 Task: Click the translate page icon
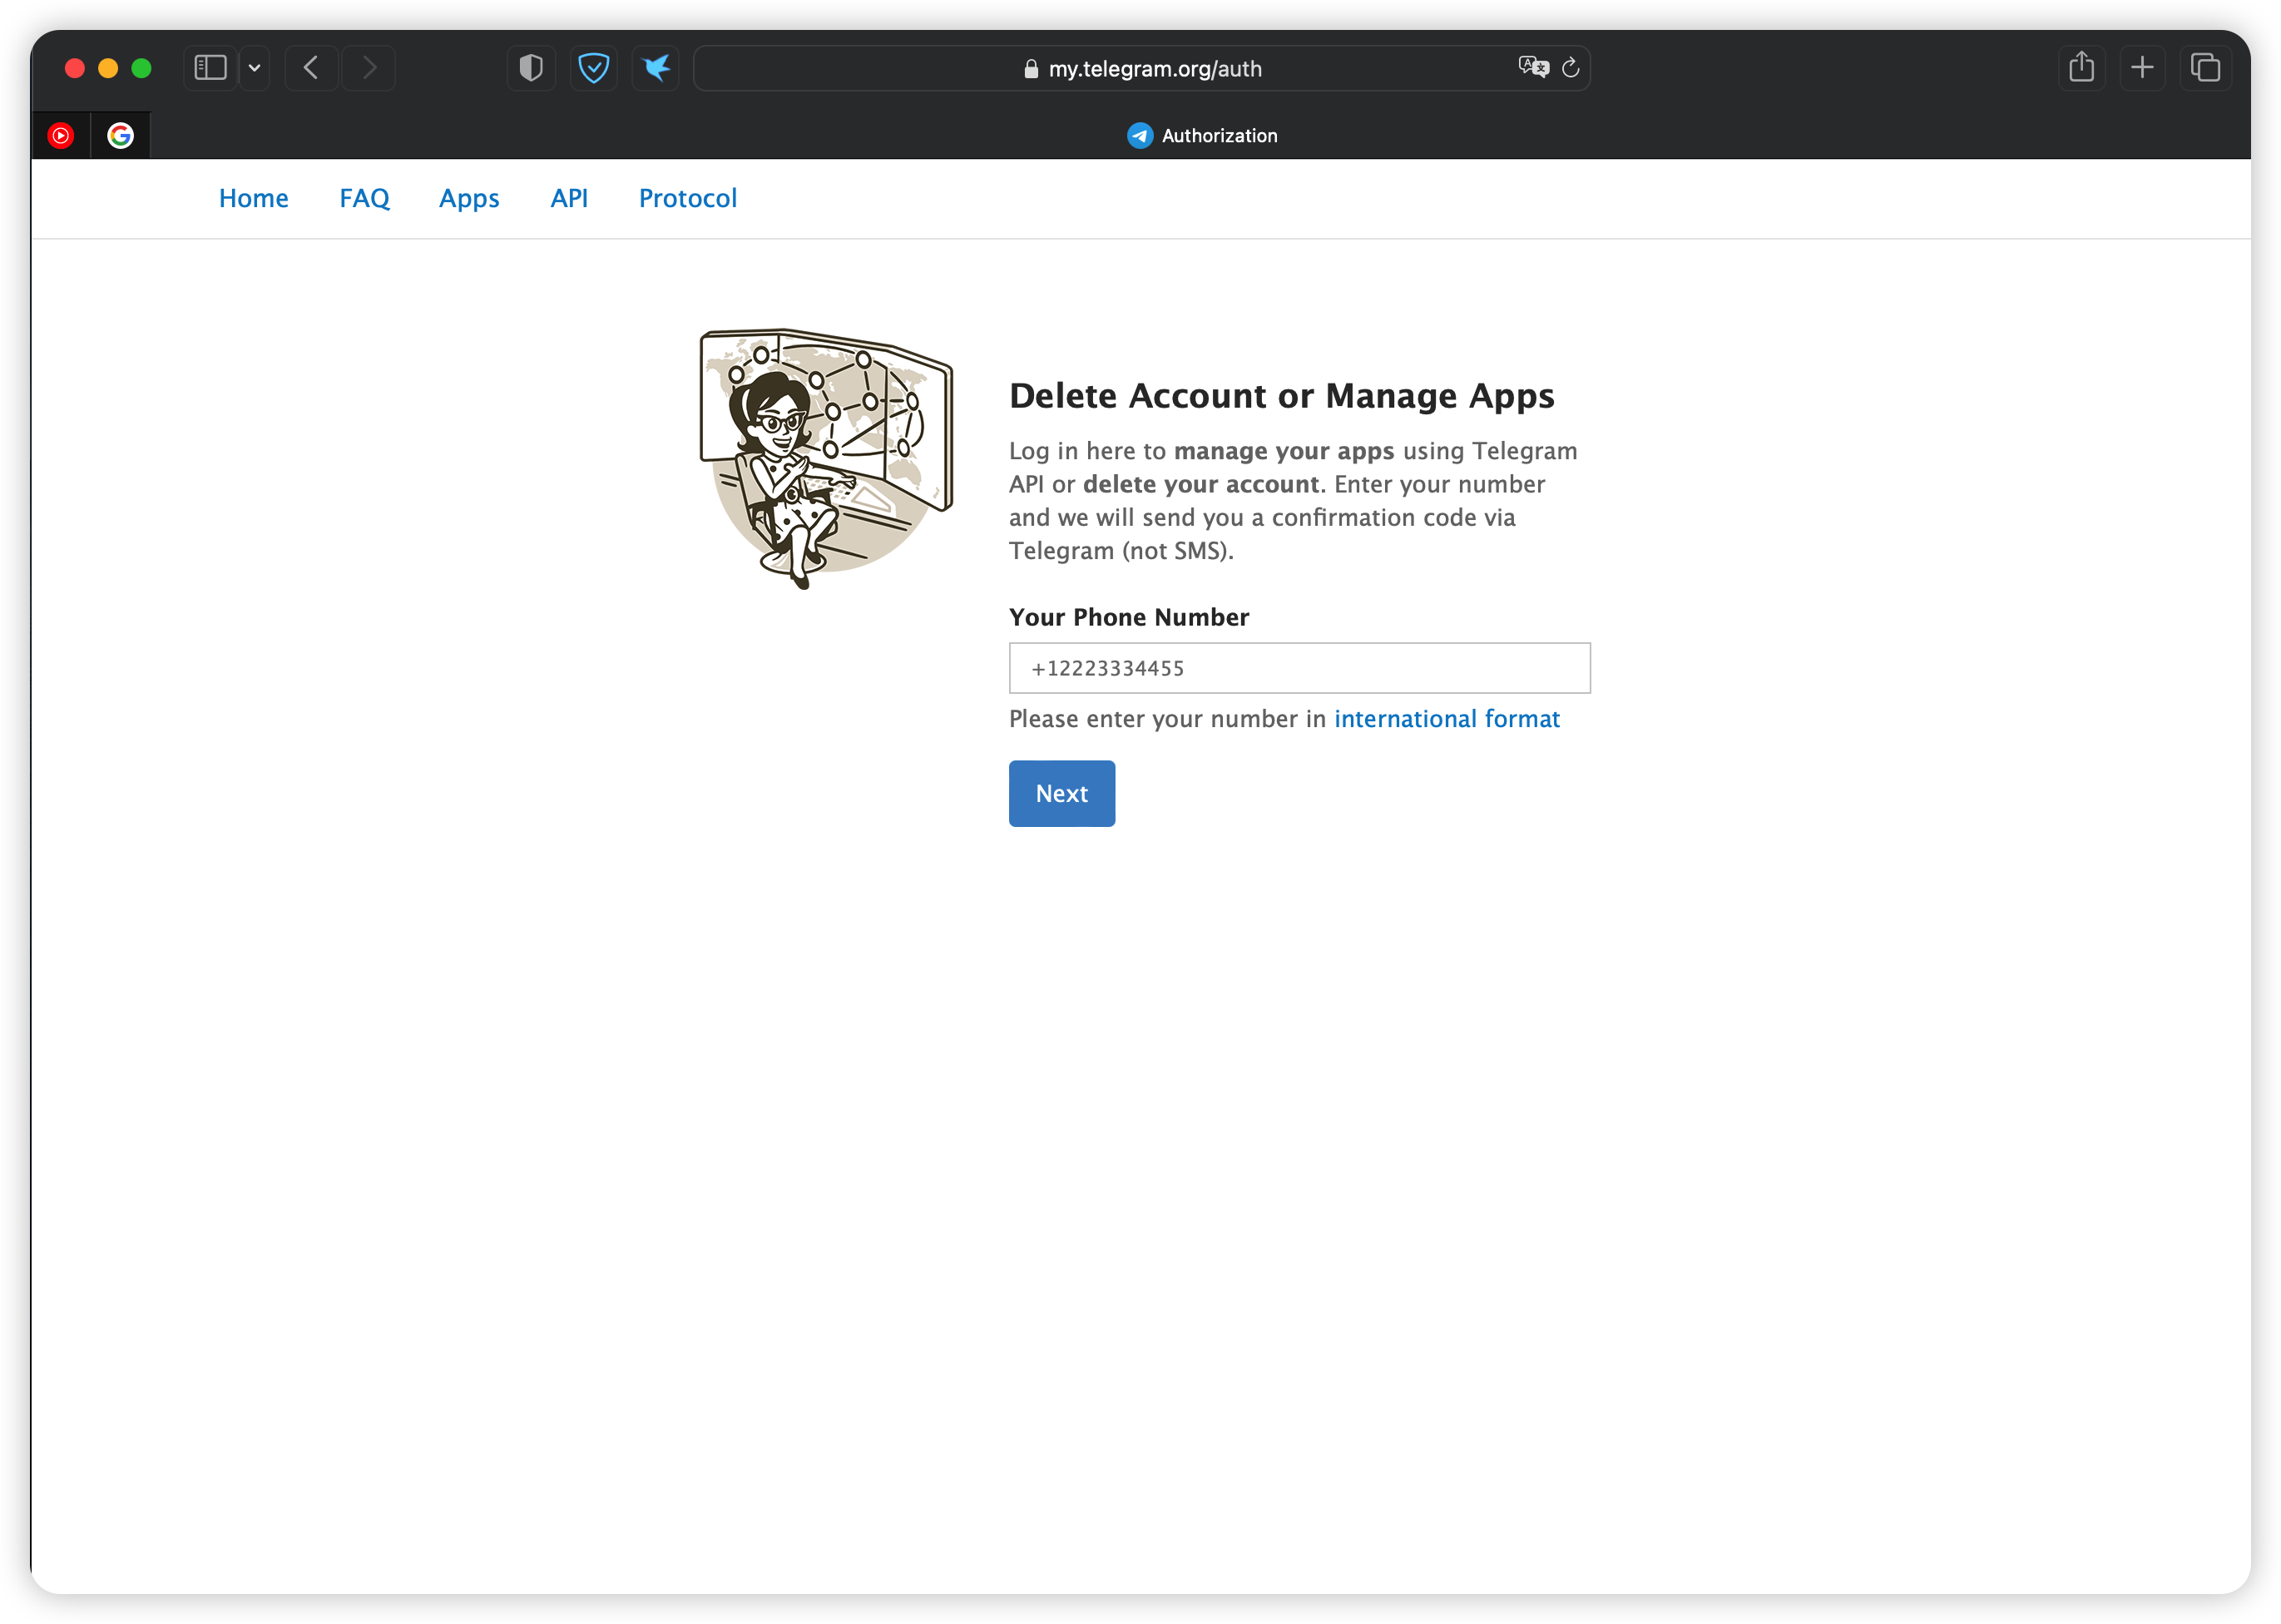(1532, 67)
